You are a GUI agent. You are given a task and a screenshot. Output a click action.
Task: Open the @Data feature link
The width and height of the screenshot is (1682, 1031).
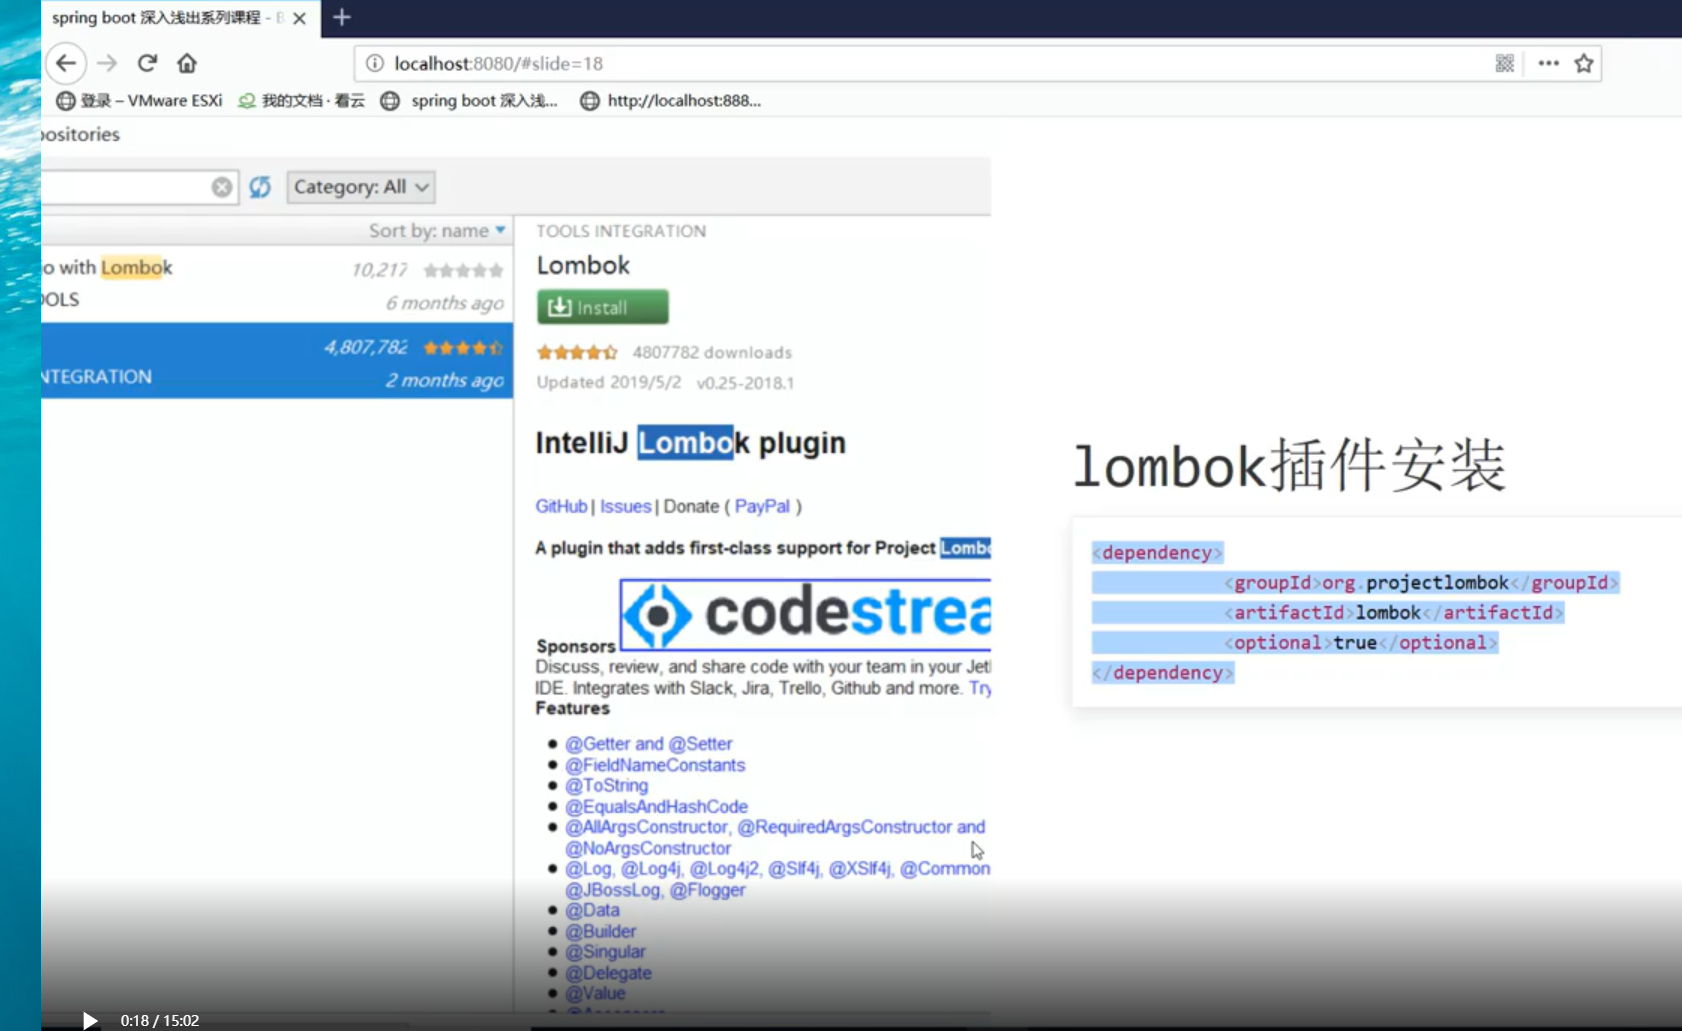coord(592,910)
